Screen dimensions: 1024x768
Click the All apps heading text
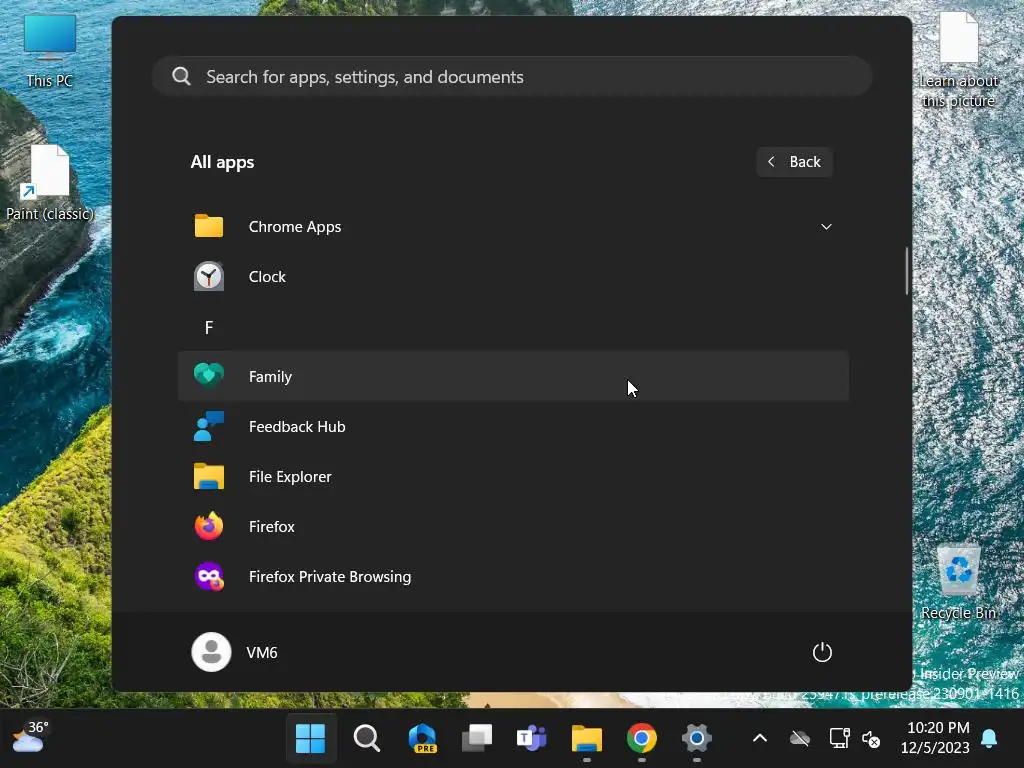222,162
